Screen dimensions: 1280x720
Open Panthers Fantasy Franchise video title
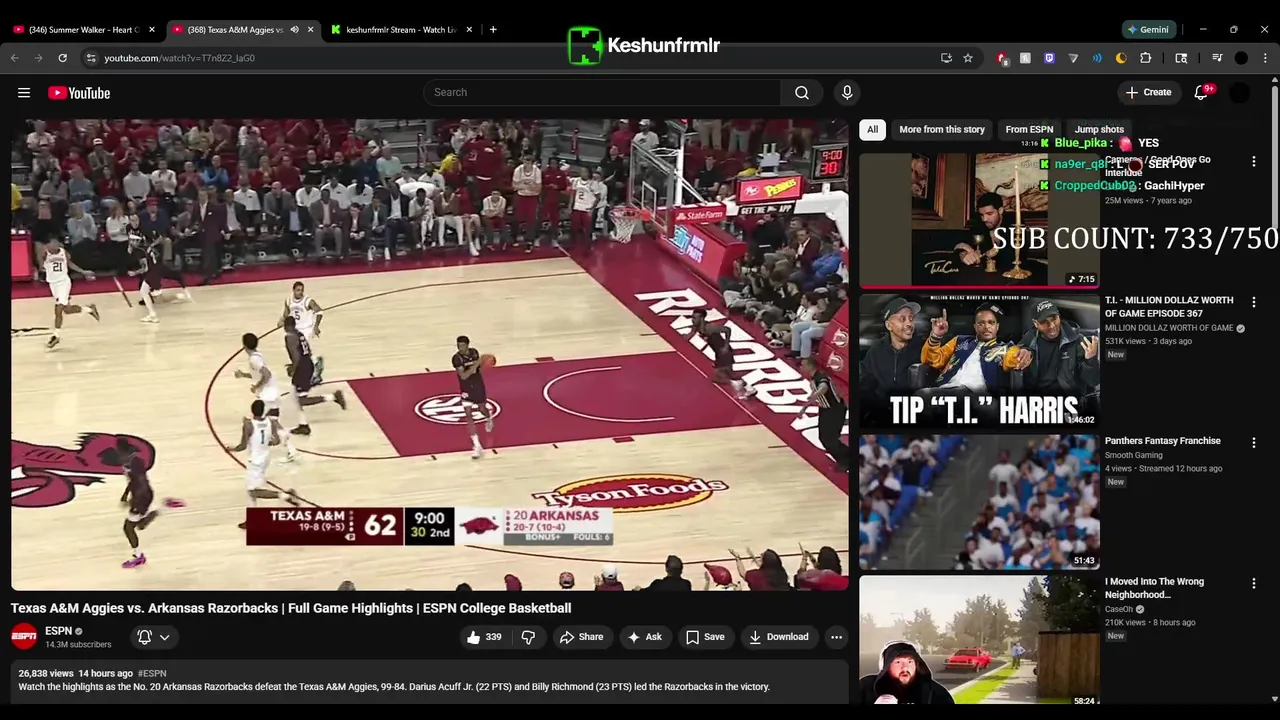pyautogui.click(x=1162, y=441)
